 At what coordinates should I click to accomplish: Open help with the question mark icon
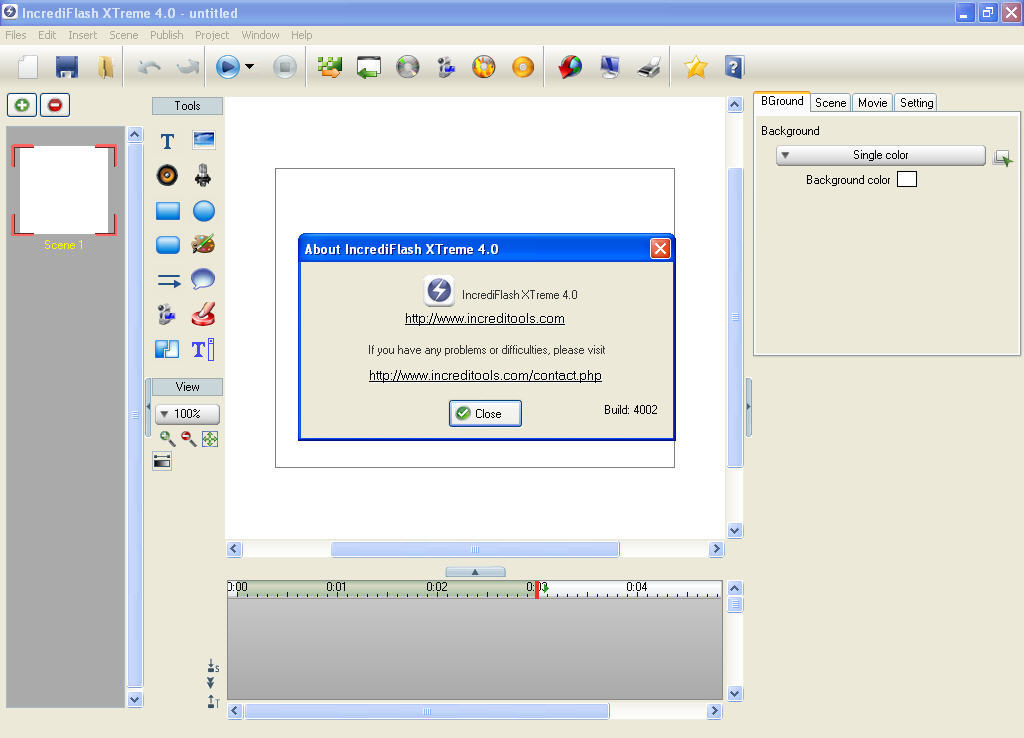click(x=734, y=67)
